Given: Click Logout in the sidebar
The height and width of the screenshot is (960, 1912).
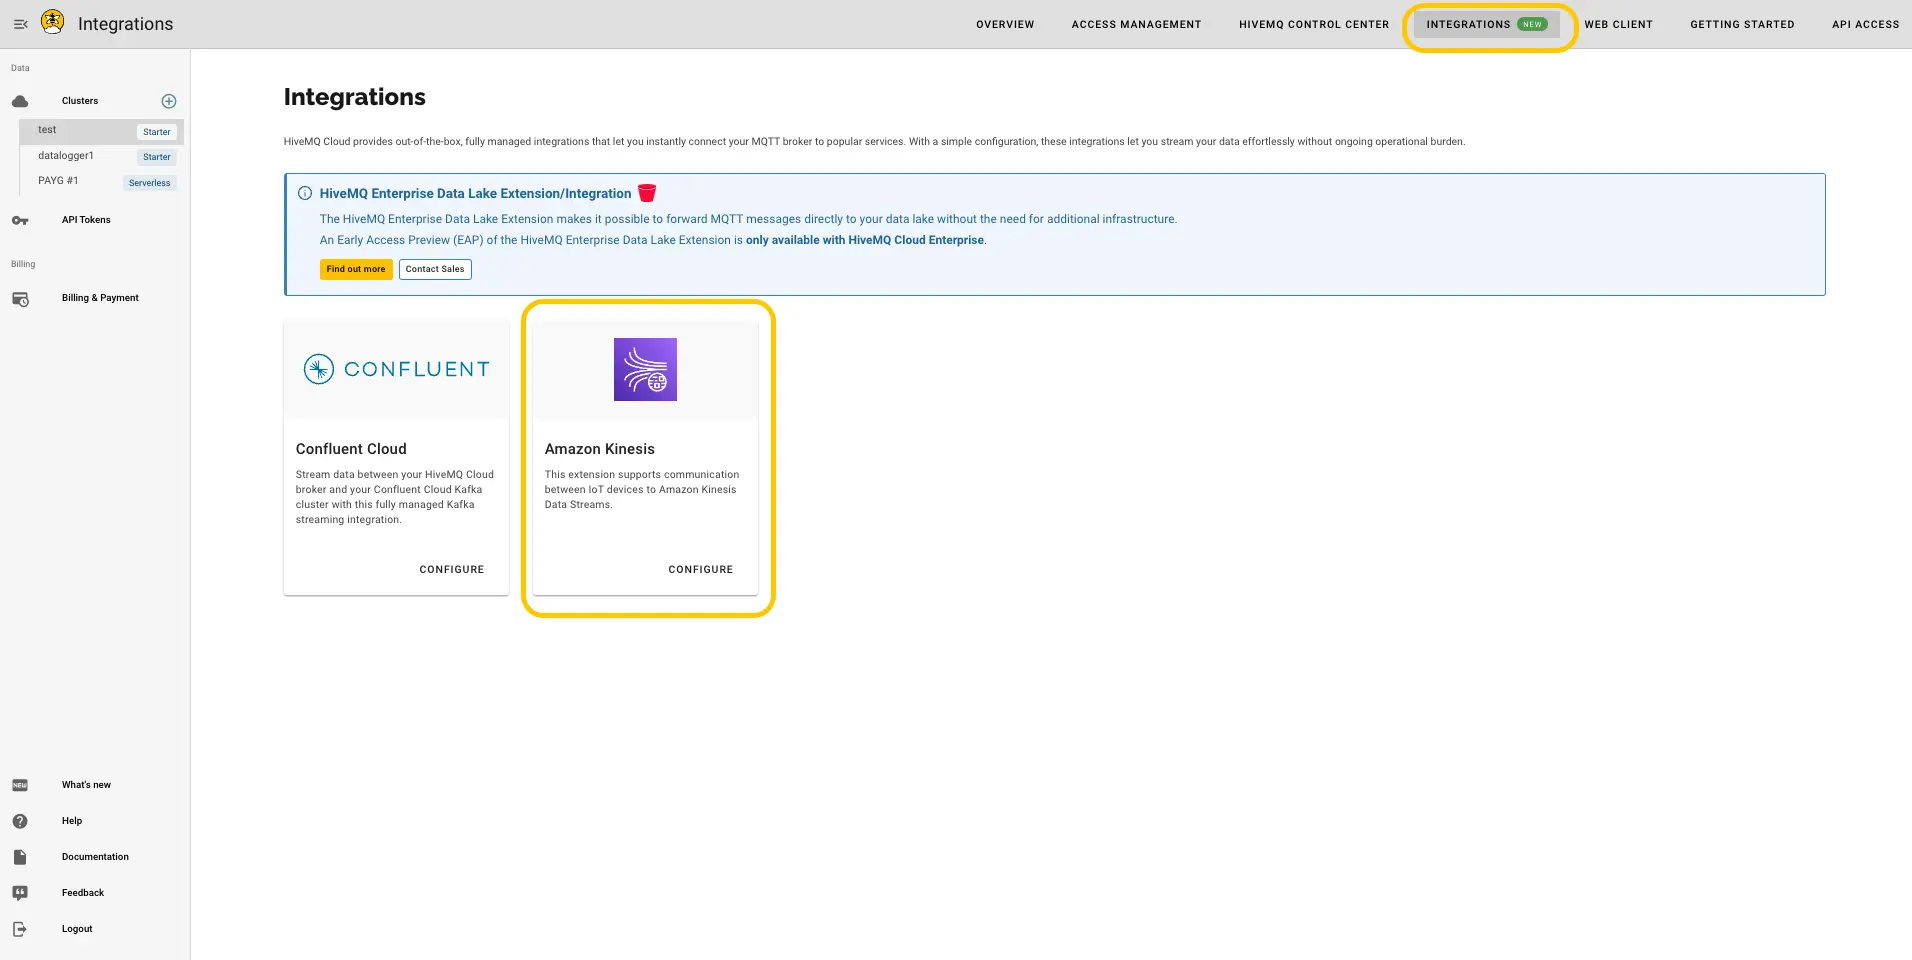Looking at the screenshot, I should point(77,929).
